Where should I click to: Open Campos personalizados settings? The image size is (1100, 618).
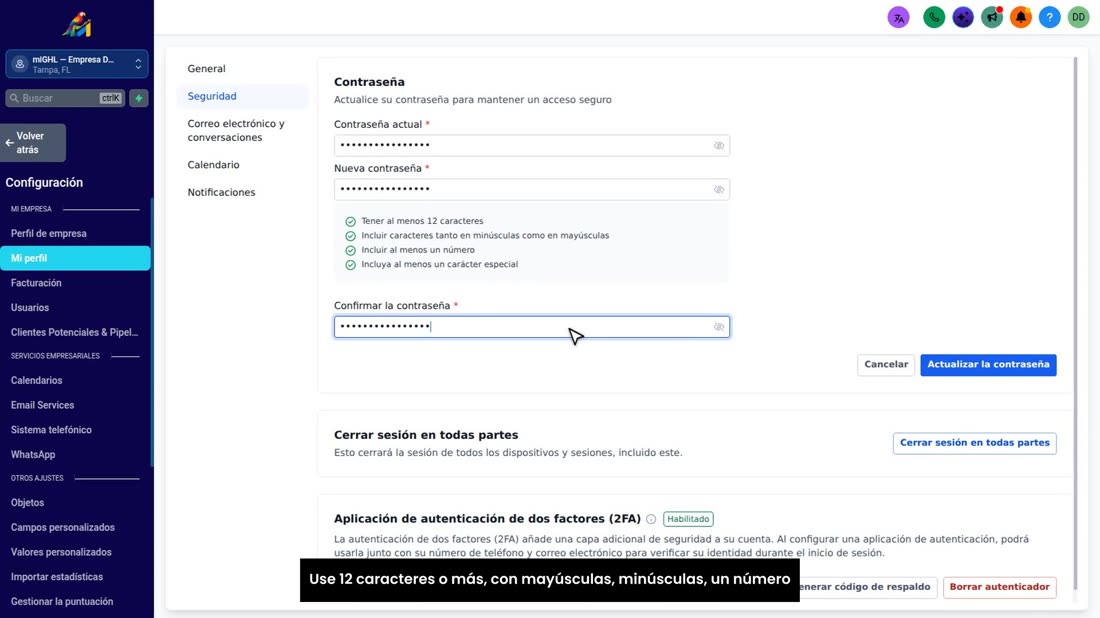click(62, 528)
